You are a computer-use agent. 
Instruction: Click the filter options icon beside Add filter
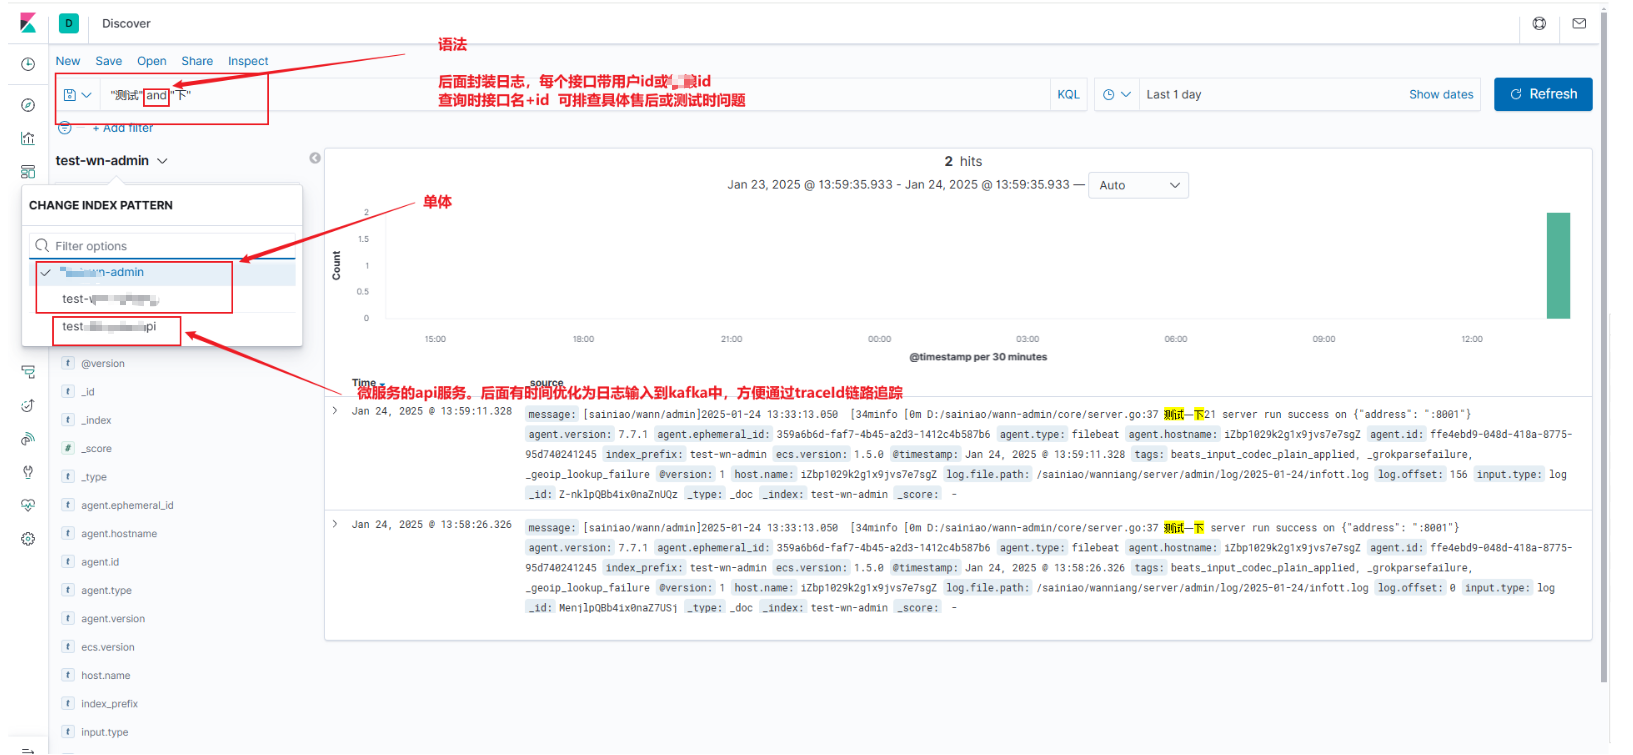[65, 127]
